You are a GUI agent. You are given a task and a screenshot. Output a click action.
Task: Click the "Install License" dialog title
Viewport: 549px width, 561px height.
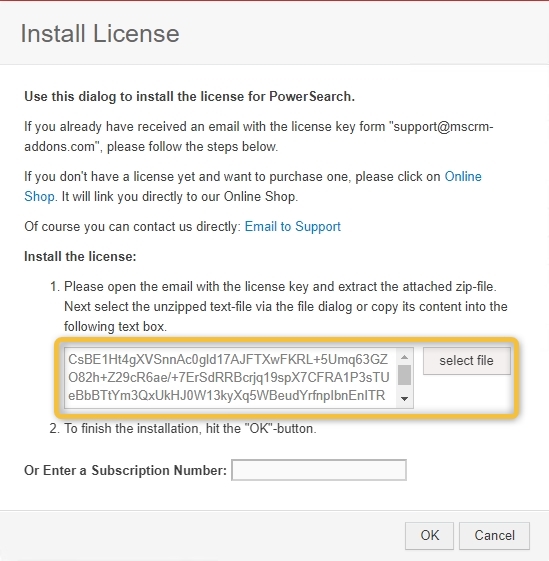point(100,34)
